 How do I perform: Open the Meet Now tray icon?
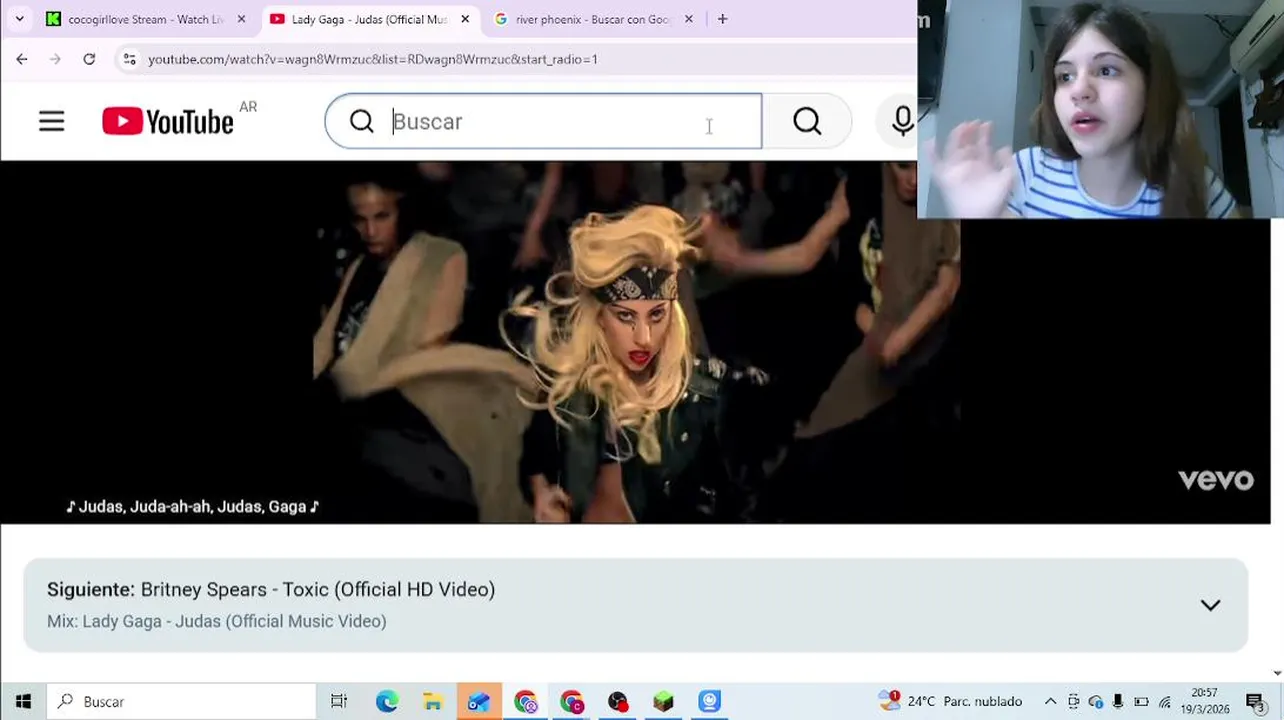[1073, 701]
